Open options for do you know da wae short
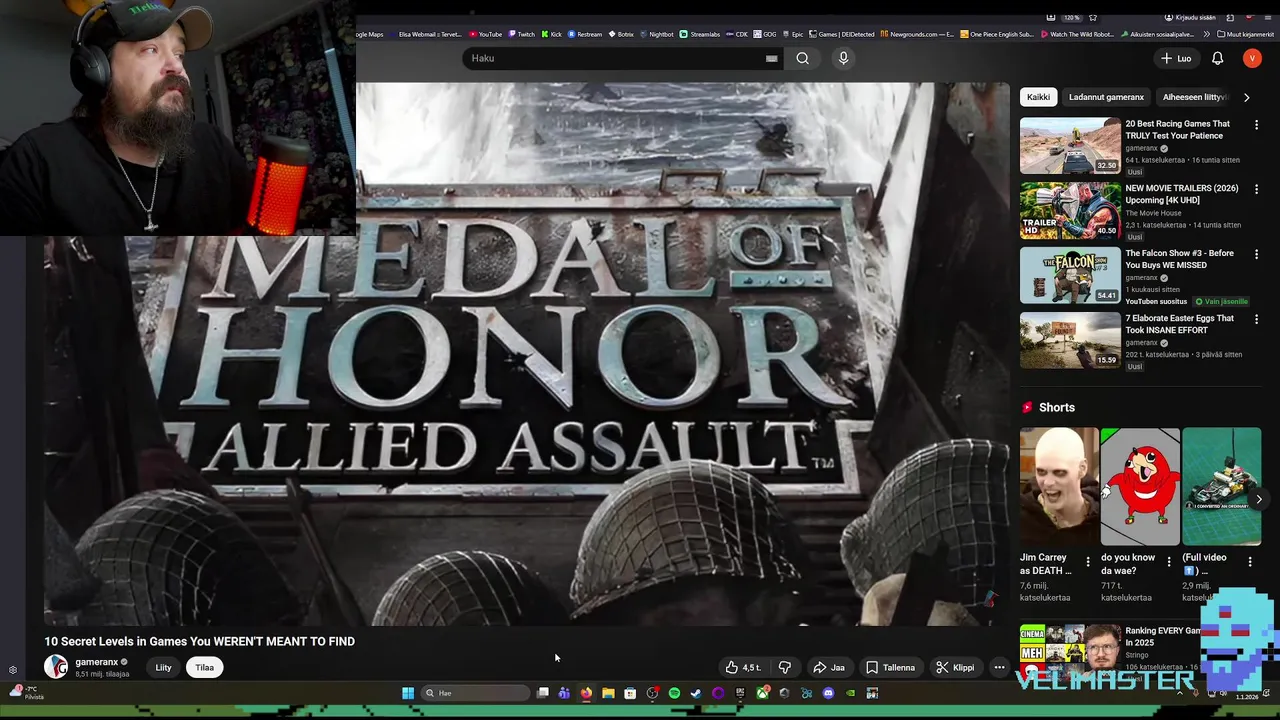 1169,562
